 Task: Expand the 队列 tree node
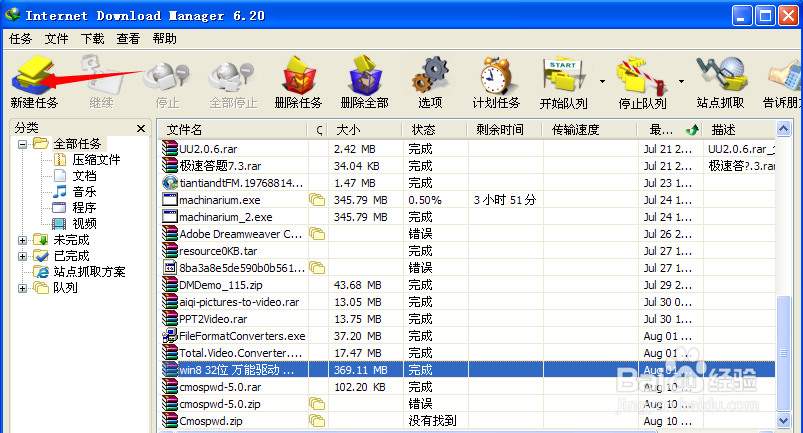coord(22,288)
